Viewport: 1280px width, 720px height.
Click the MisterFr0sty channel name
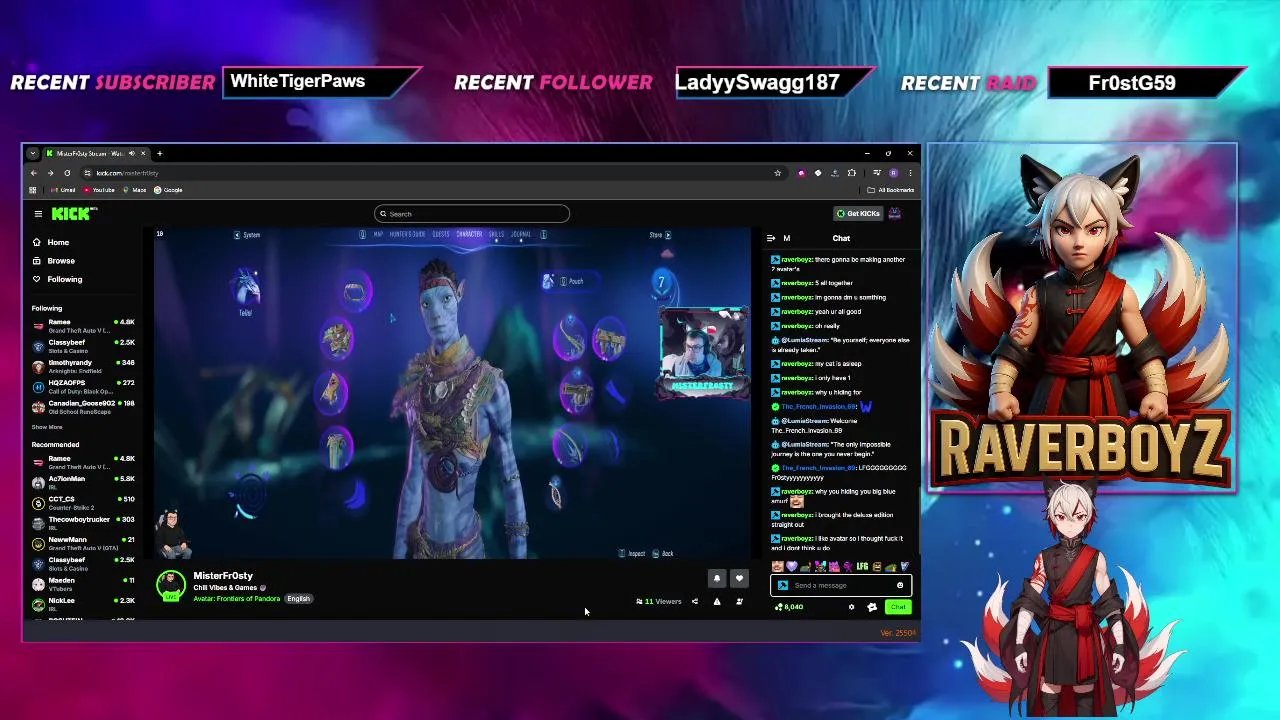(223, 576)
